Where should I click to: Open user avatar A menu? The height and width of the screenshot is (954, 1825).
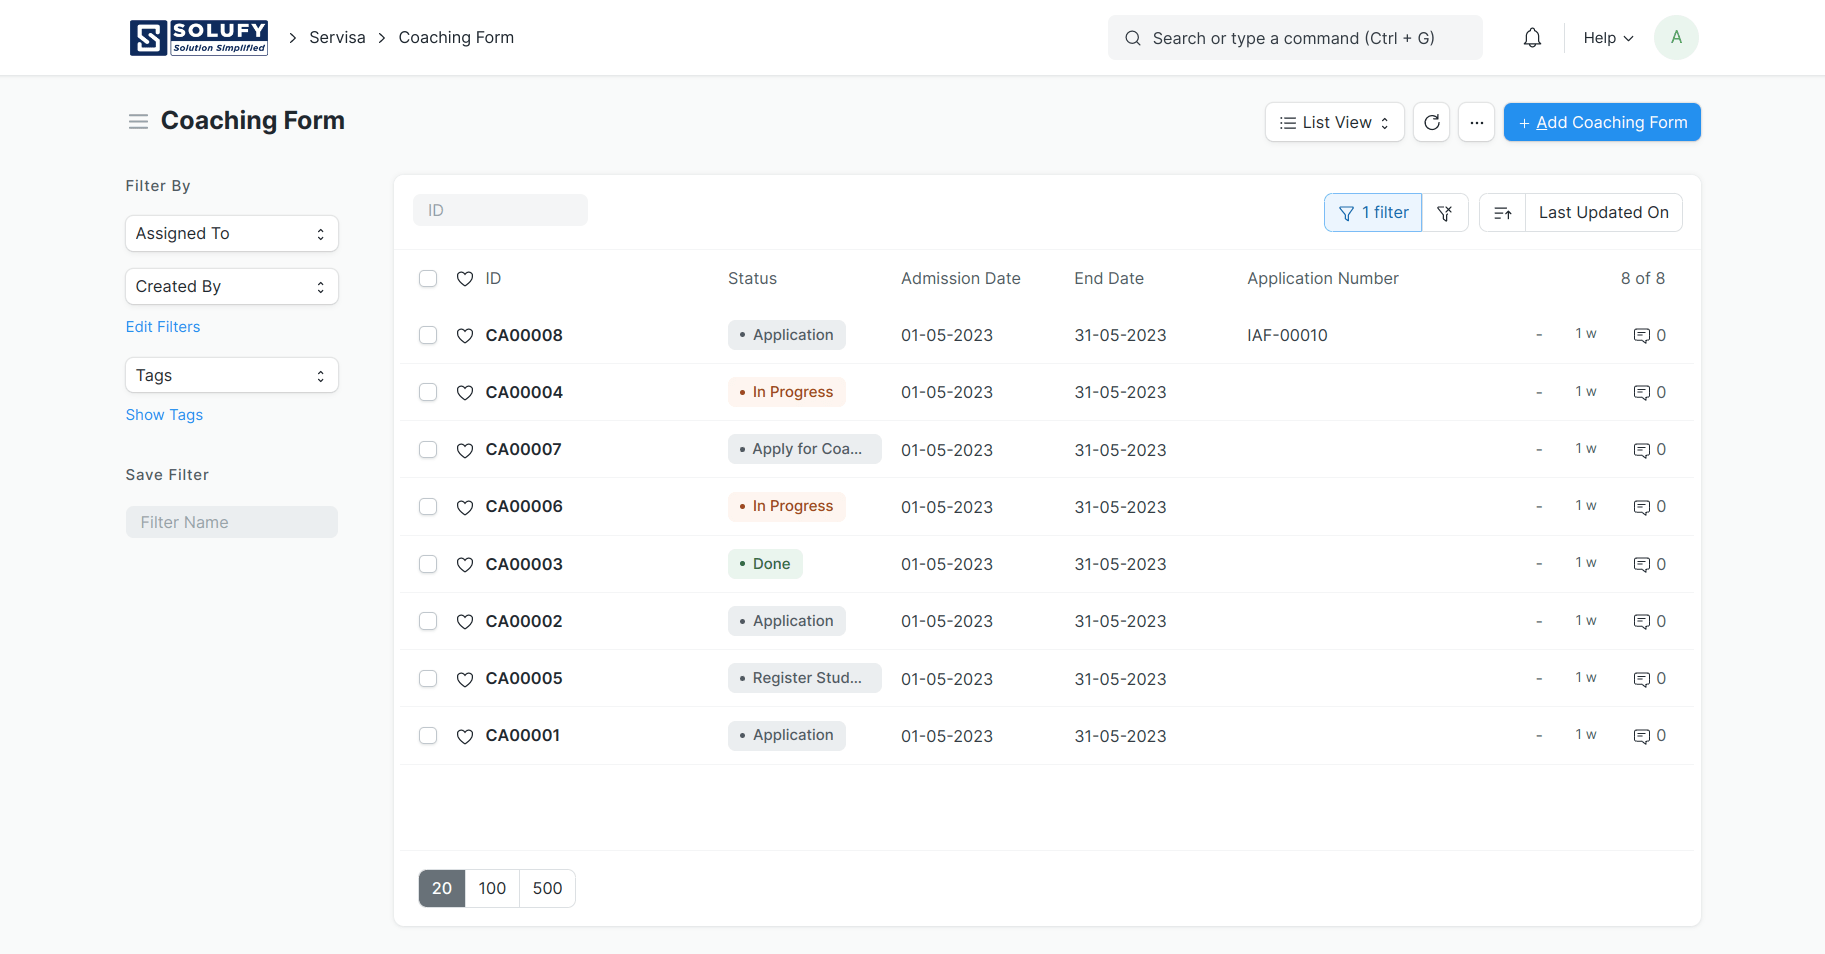click(1676, 38)
